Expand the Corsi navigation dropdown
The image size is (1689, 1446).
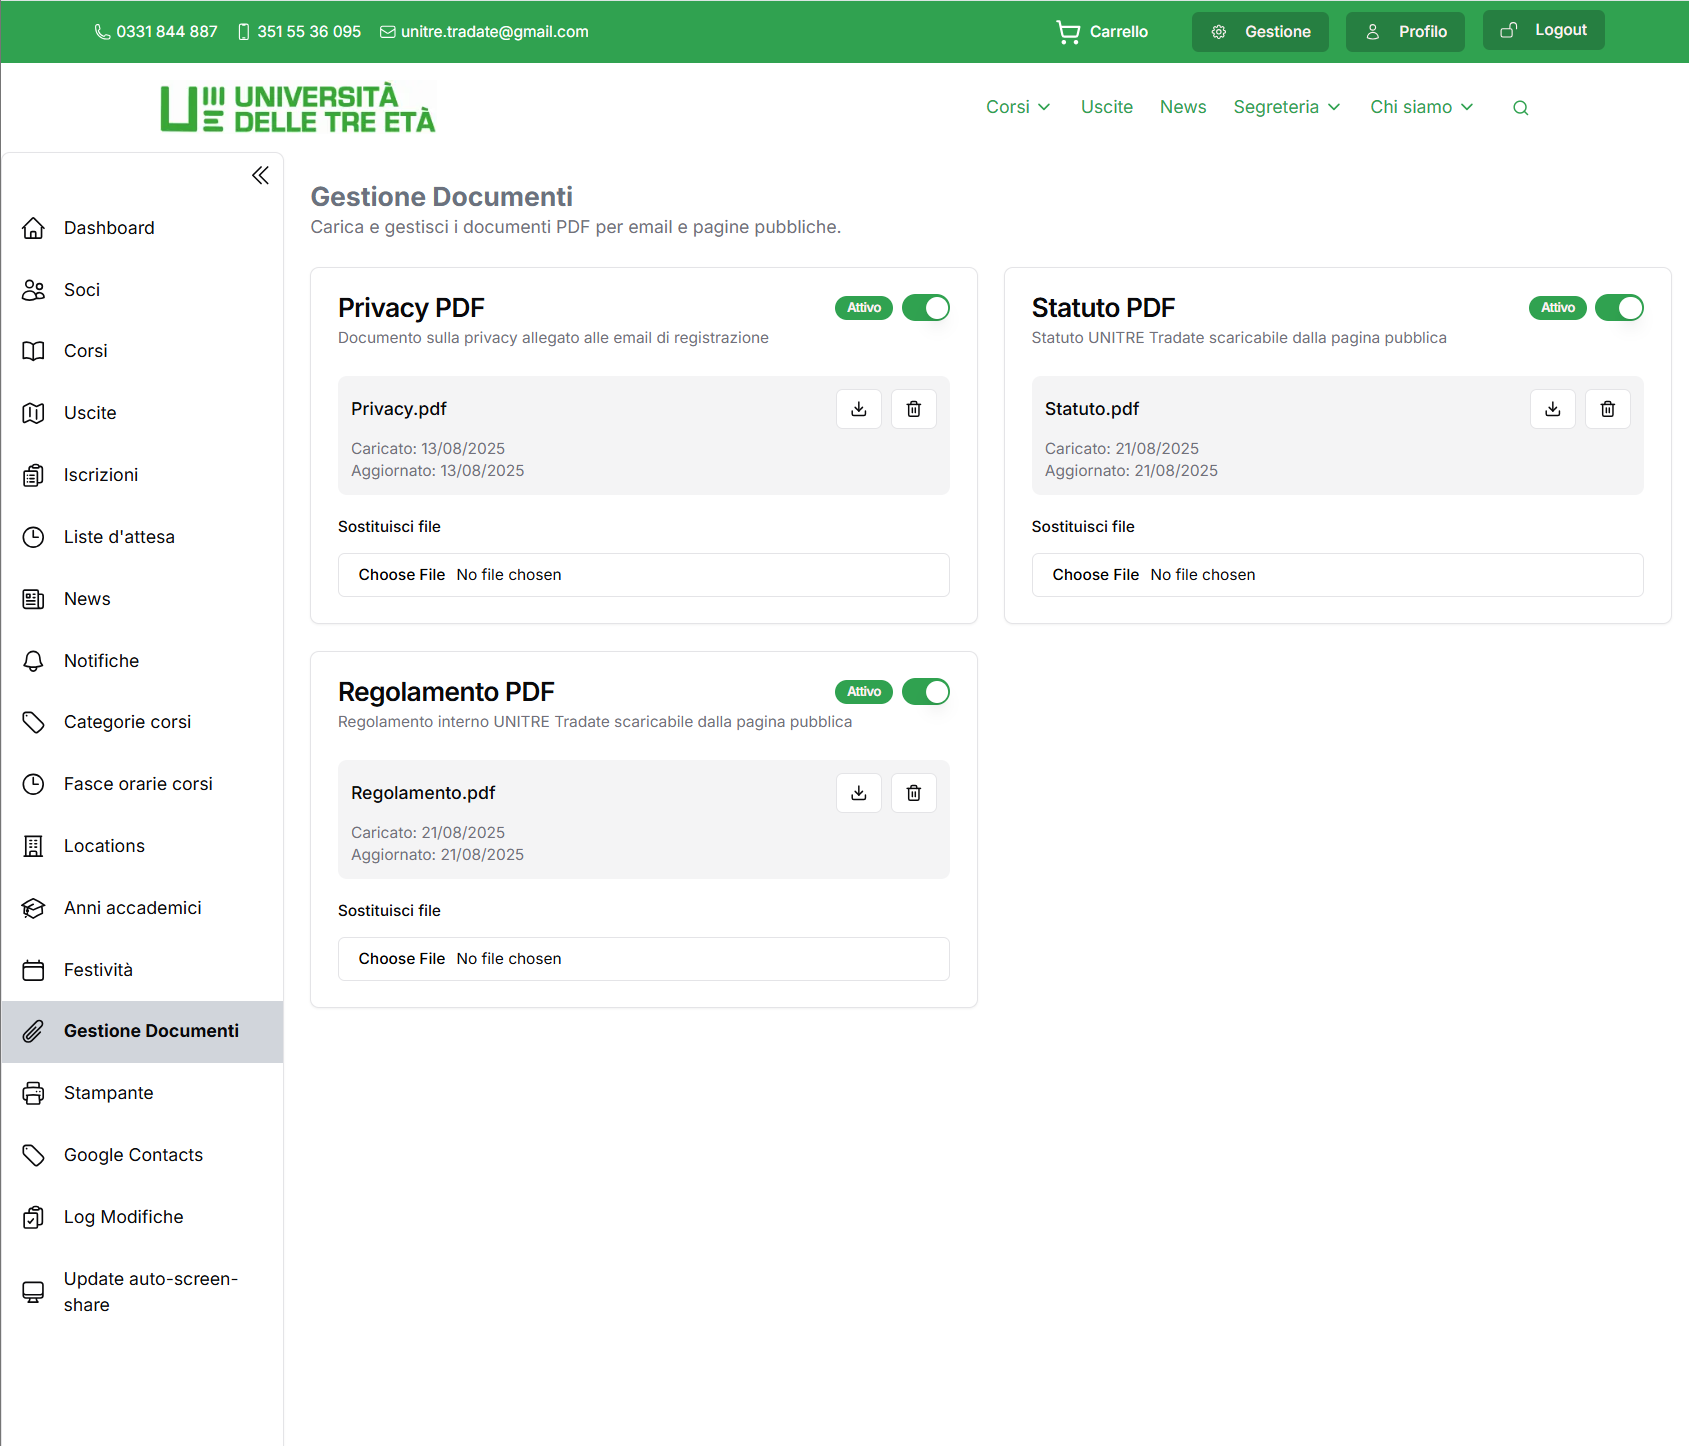tap(1018, 107)
